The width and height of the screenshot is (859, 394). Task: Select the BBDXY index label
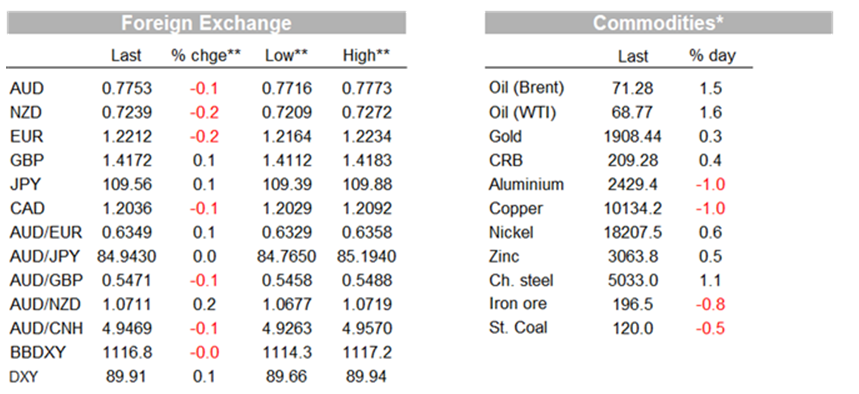tap(38, 352)
